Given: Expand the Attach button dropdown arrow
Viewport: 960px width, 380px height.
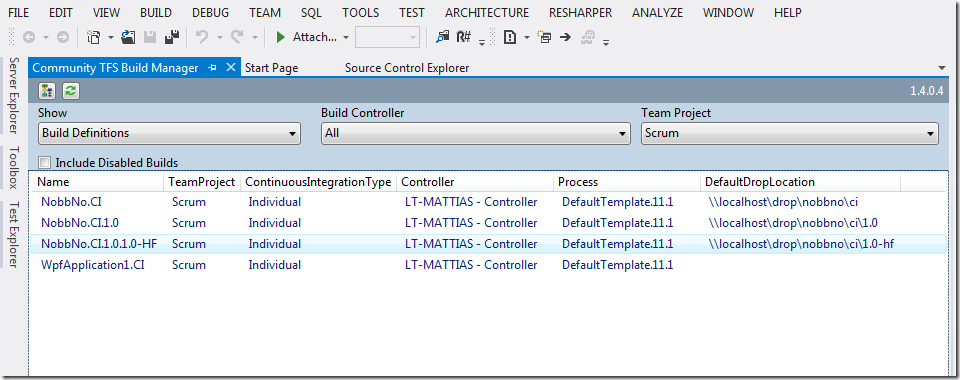Looking at the screenshot, I should (x=346, y=38).
